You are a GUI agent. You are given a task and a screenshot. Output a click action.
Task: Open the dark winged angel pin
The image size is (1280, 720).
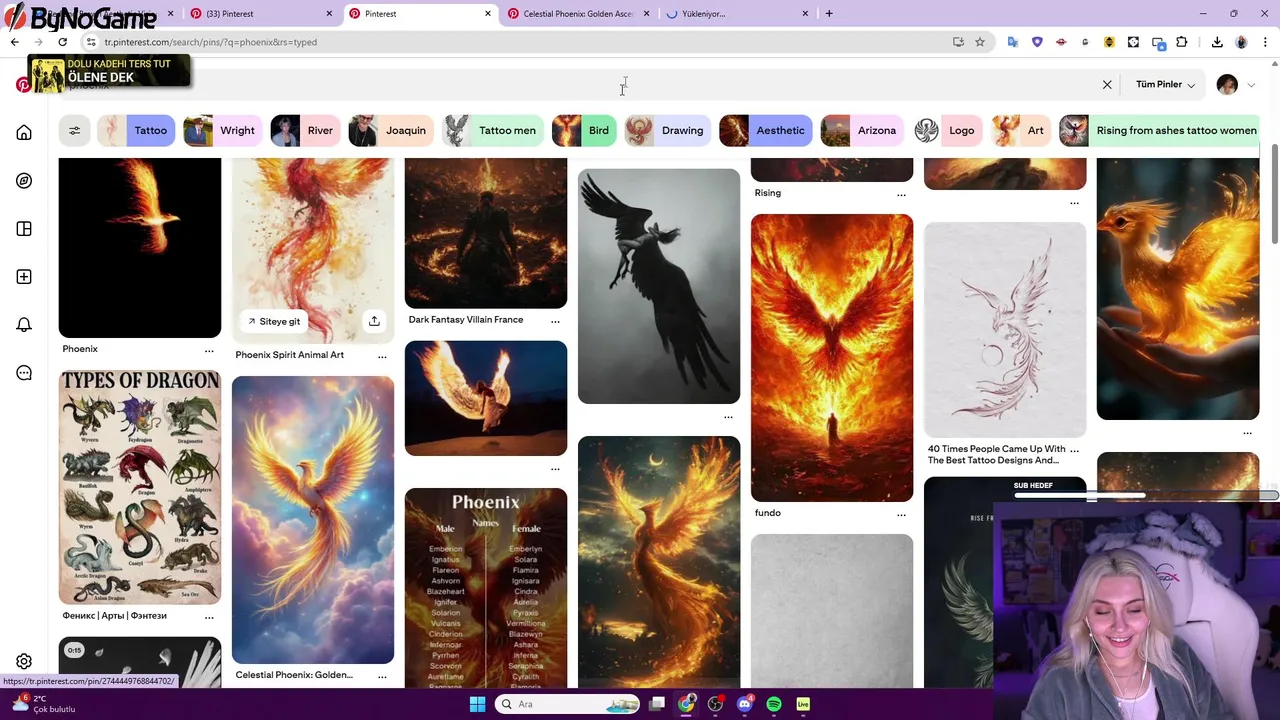point(659,286)
